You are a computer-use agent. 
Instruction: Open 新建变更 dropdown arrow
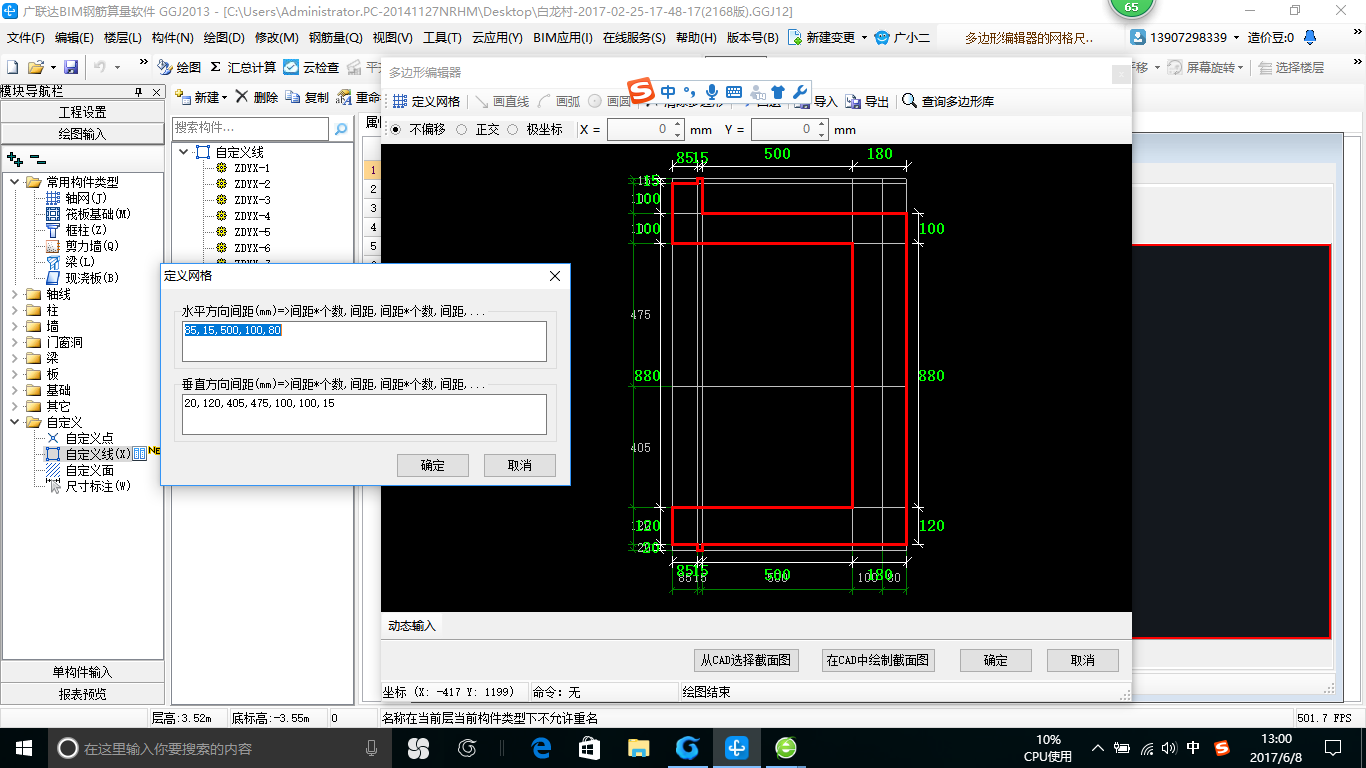tap(864, 38)
